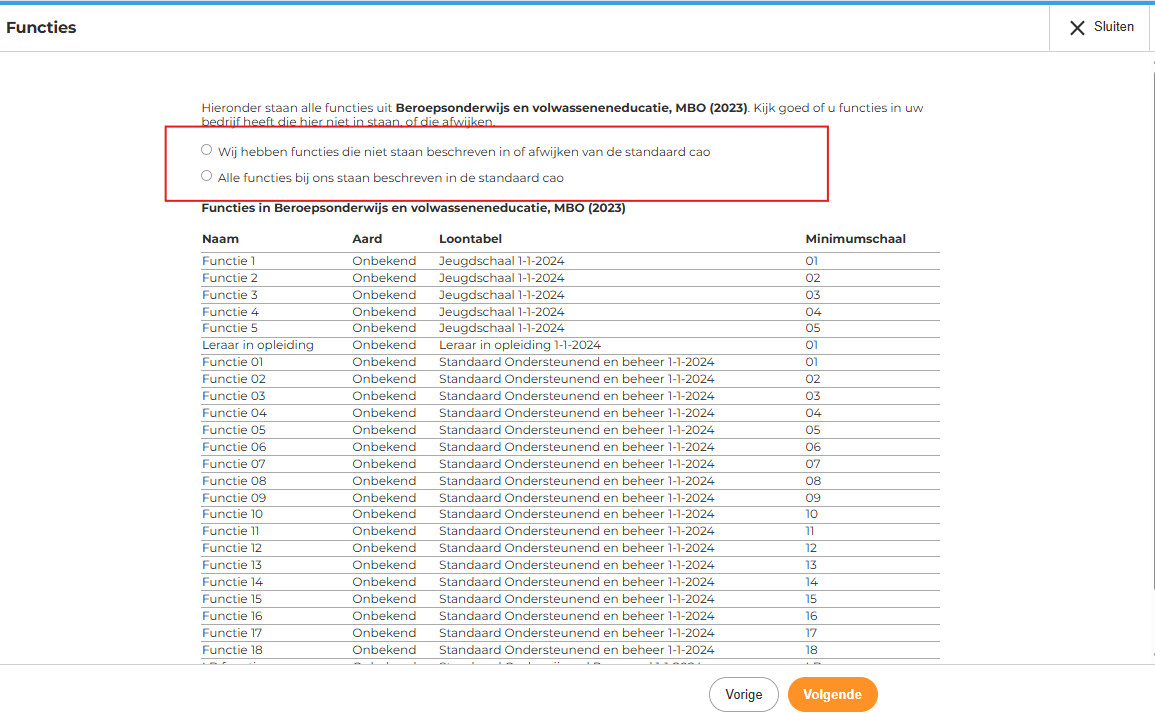Click the Naam column header

220,239
